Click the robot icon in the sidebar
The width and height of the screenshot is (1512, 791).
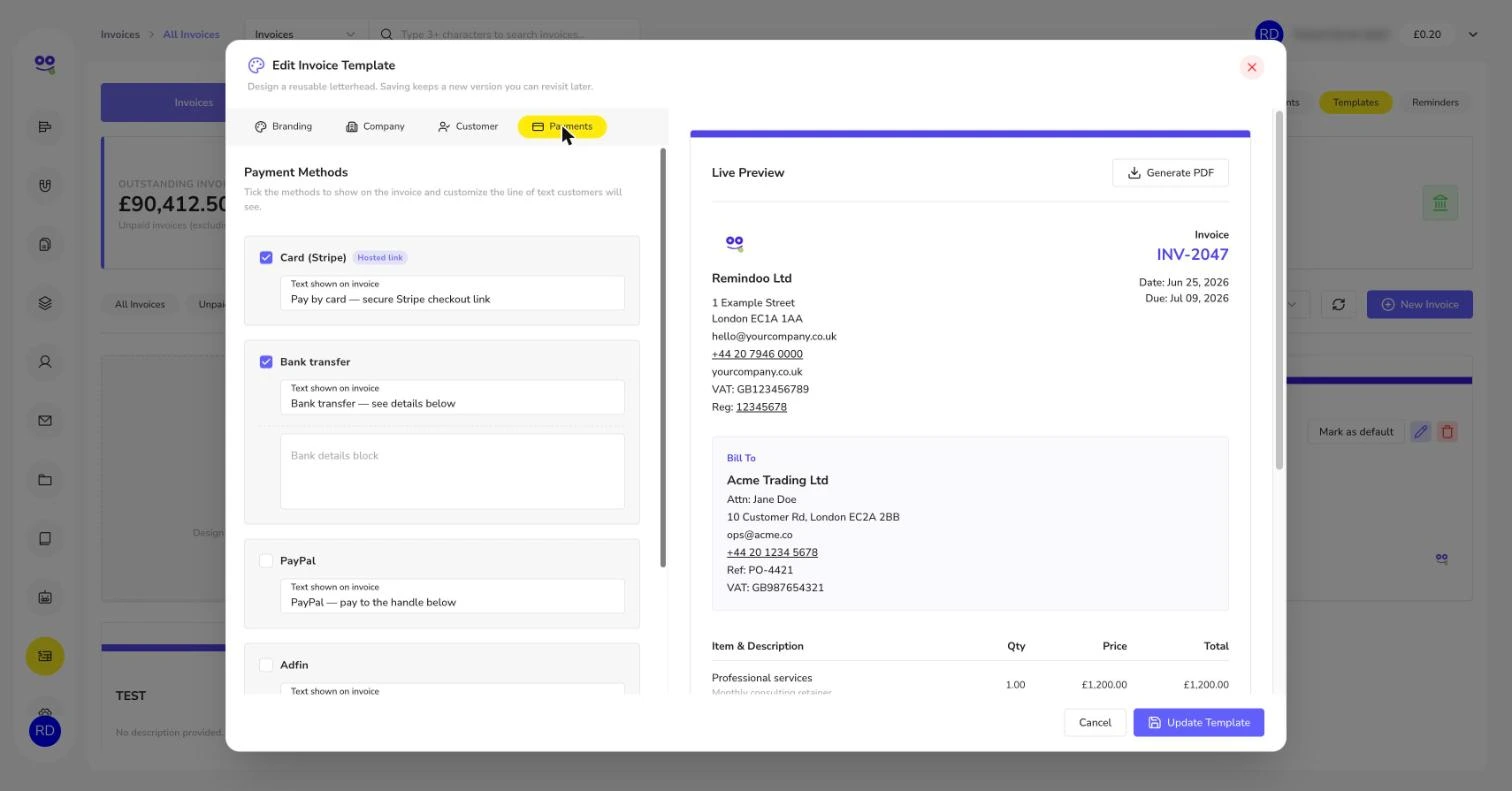pos(45,597)
